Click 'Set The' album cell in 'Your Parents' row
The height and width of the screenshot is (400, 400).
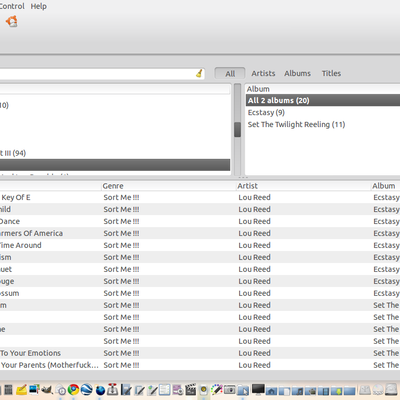tap(386, 365)
